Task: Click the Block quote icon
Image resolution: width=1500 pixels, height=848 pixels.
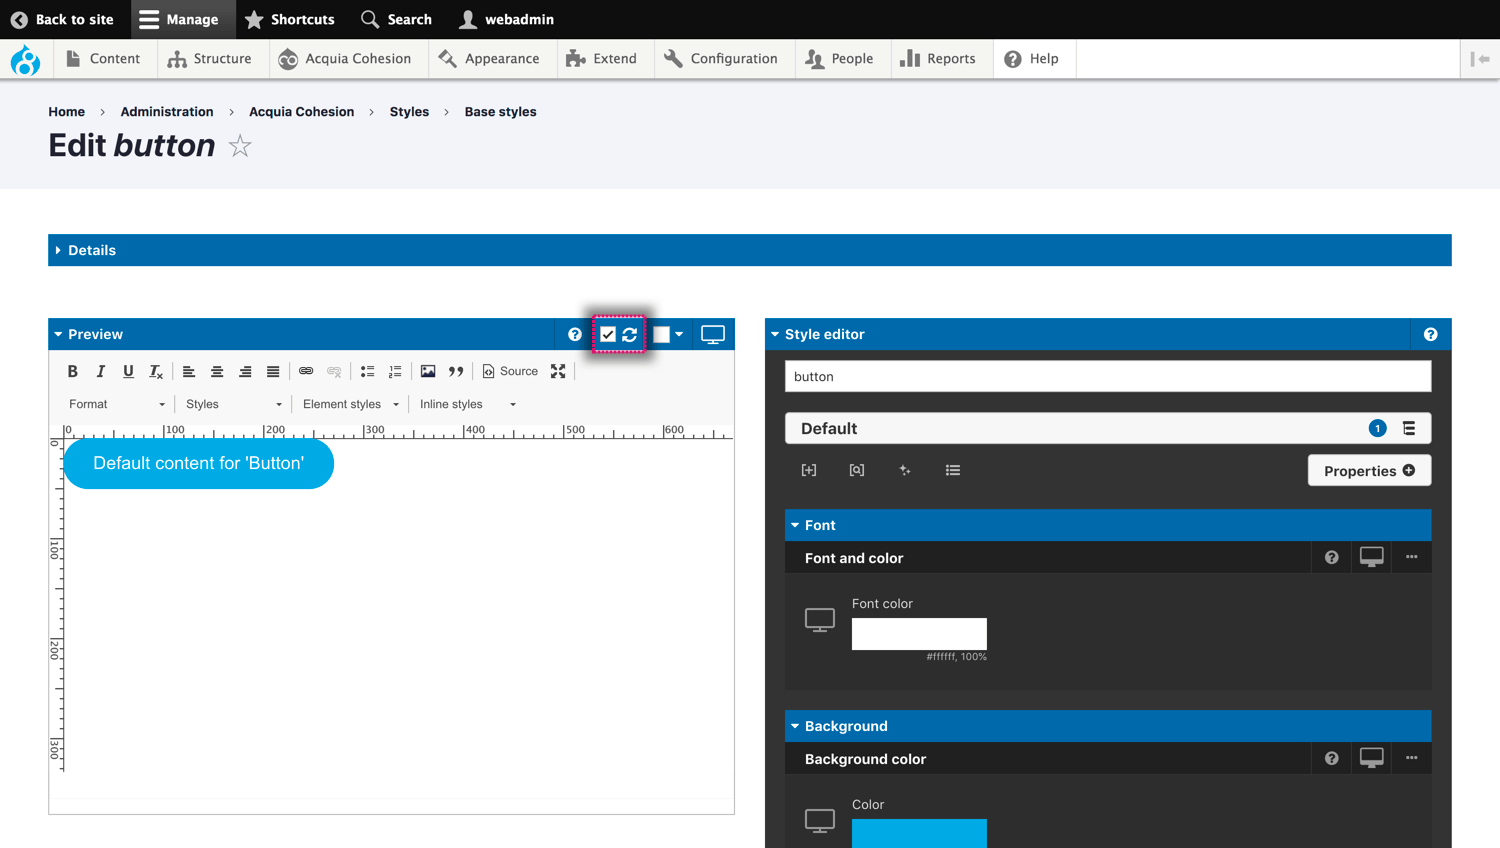Action: [456, 371]
